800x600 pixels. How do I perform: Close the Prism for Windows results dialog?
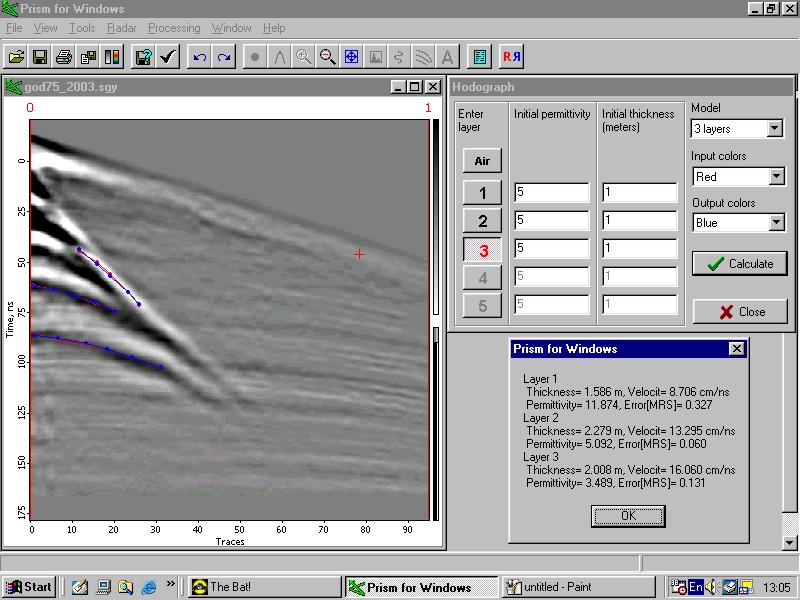point(736,348)
